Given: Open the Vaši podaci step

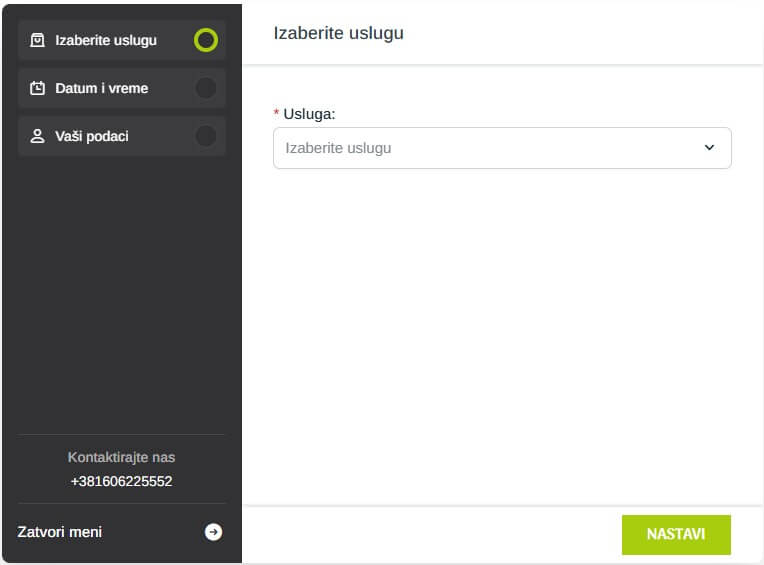Looking at the screenshot, I should coord(92,136).
